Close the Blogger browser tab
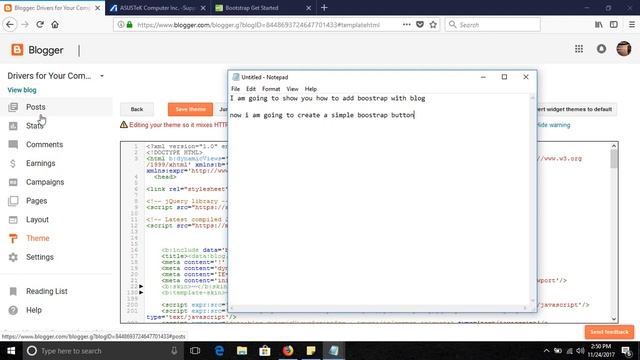 pos(98,8)
